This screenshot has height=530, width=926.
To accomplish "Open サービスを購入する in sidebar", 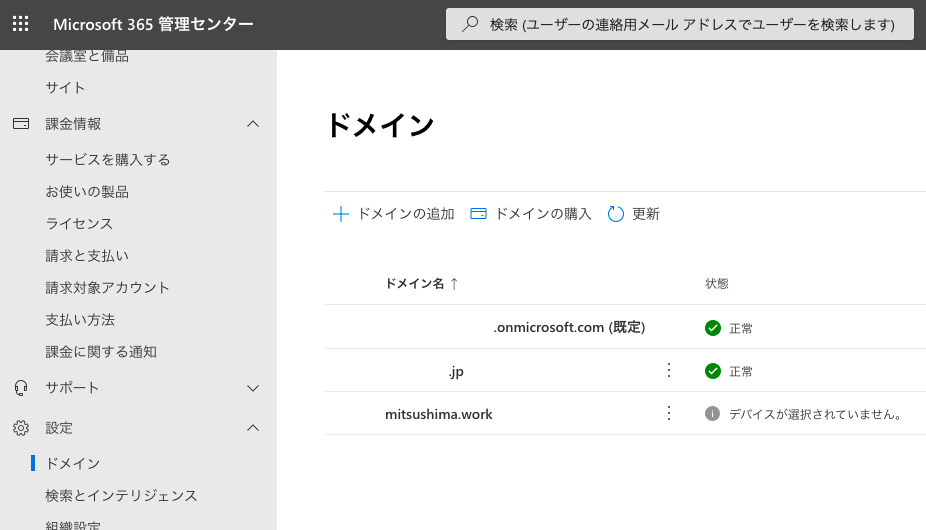I will (108, 160).
